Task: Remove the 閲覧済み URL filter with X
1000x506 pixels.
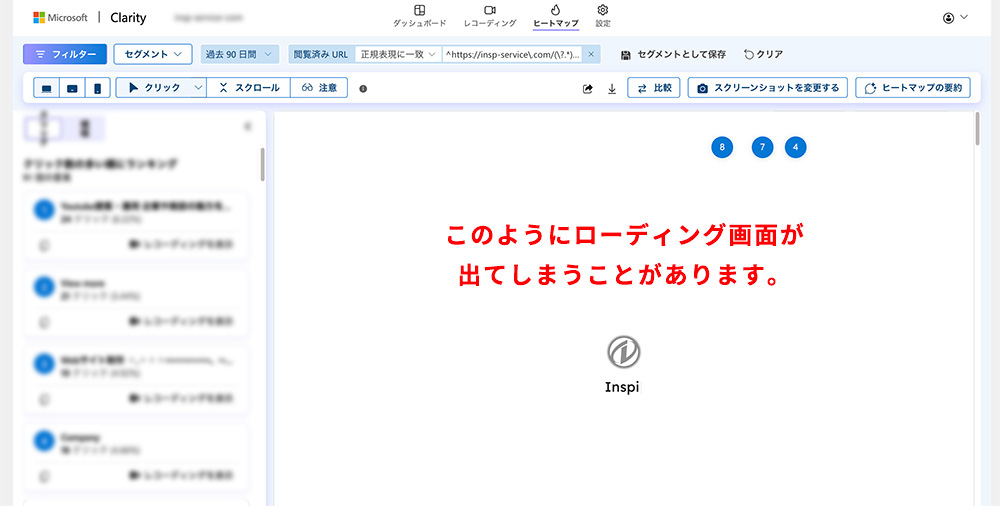Action: (x=591, y=54)
